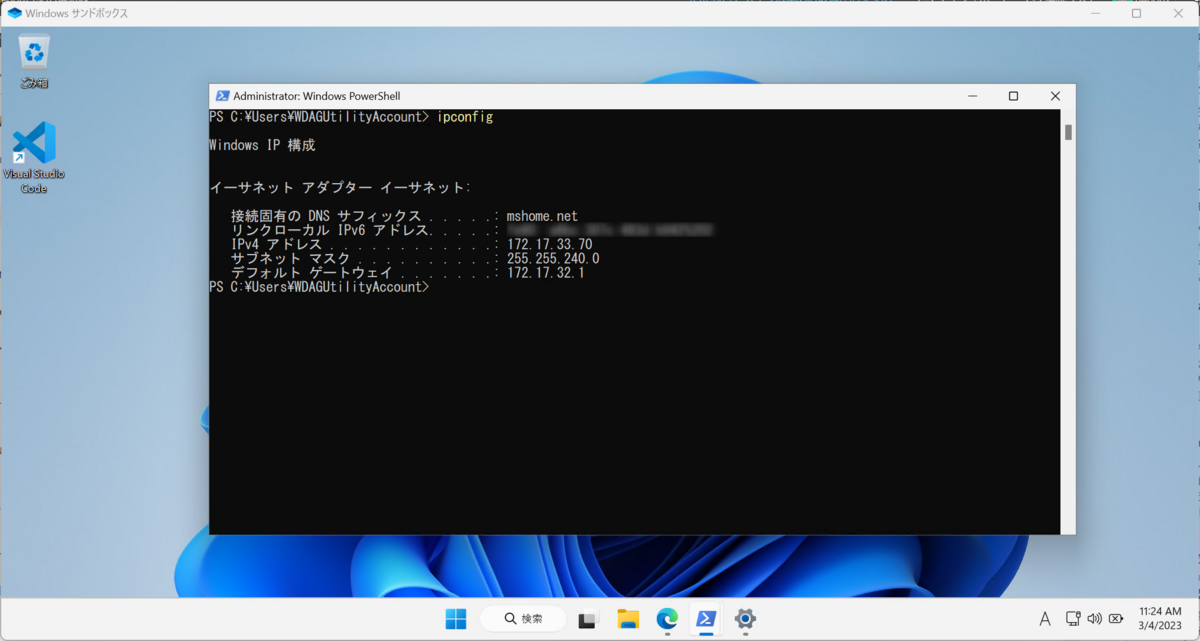Click the last PS C:\Users\WDAGUtilityAccount> prompt
1200x641 pixels.
pyautogui.click(x=319, y=287)
